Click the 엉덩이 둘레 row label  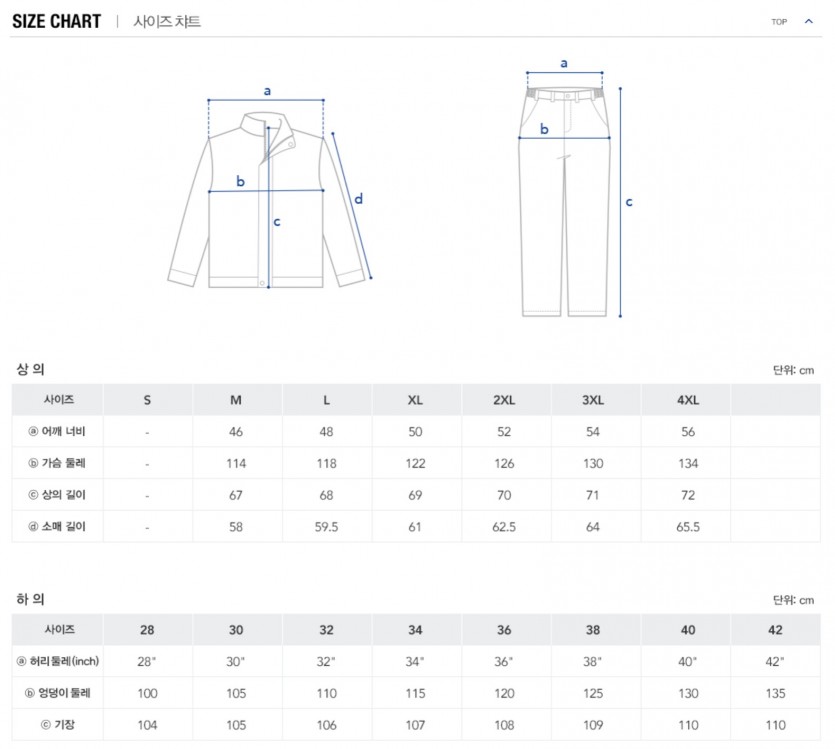(58, 693)
